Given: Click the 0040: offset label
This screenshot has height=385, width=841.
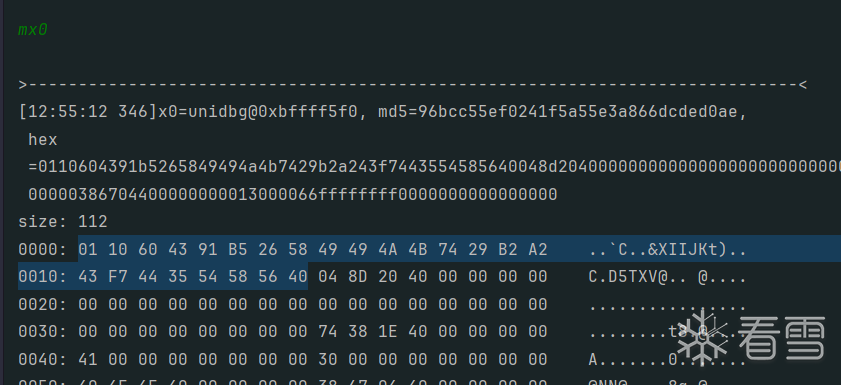Looking at the screenshot, I should click(x=43, y=359).
